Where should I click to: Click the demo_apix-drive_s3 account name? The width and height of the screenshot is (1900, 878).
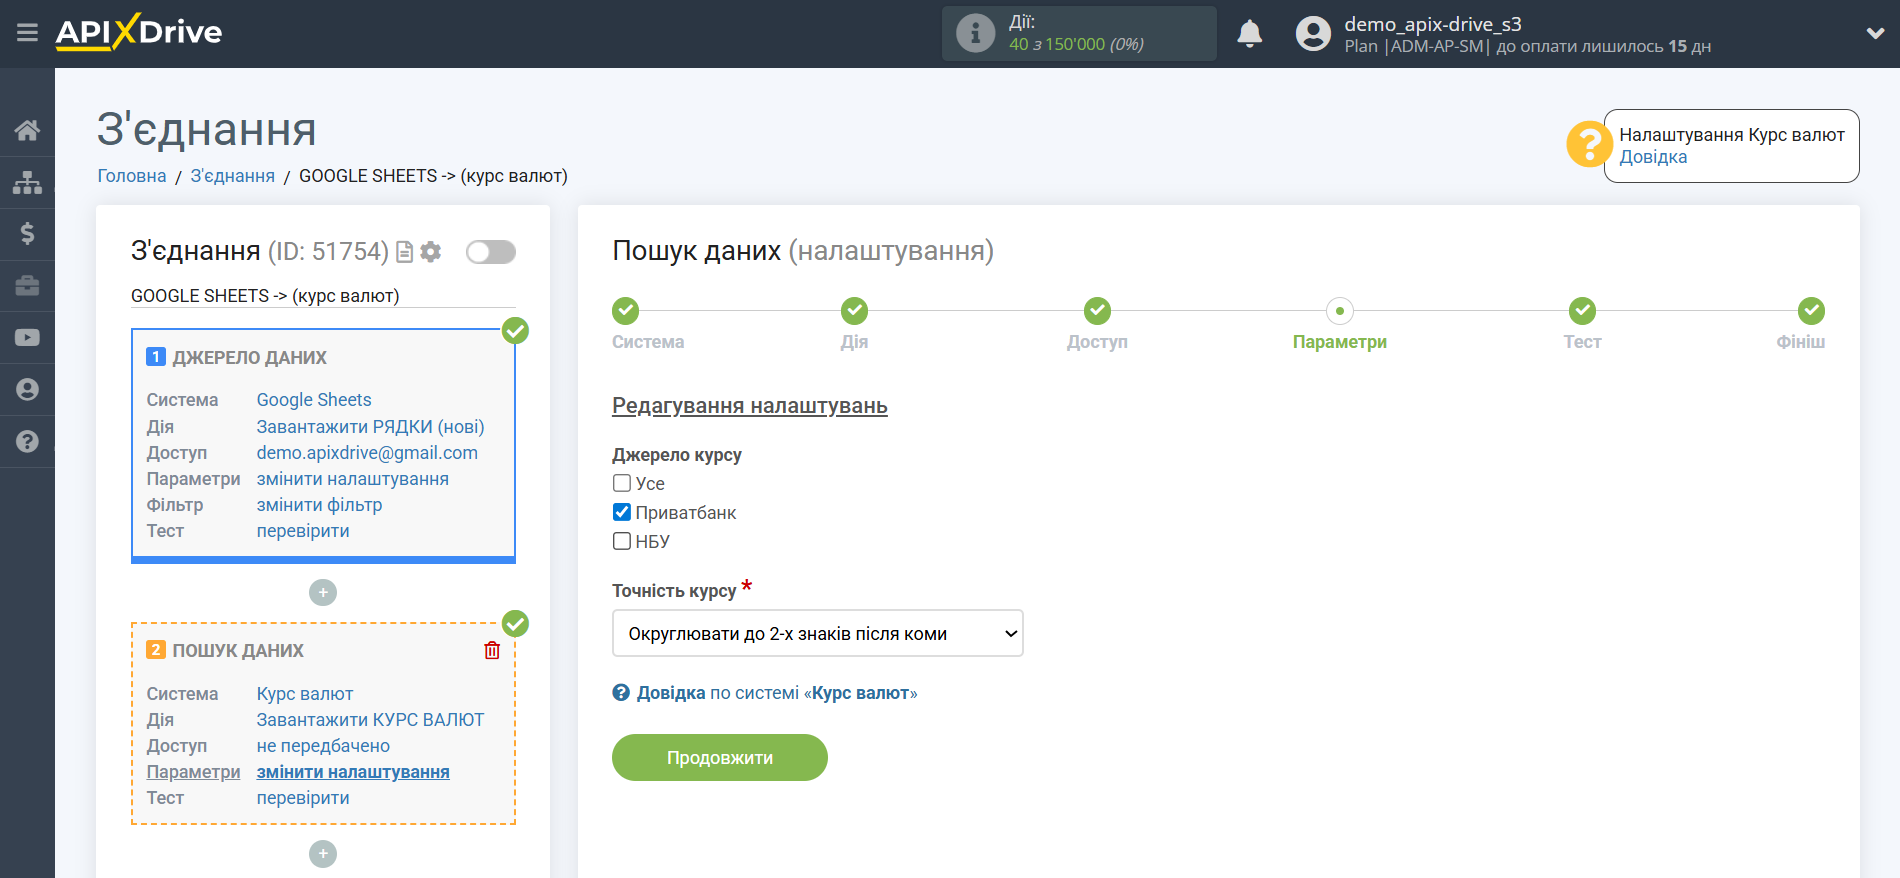pyautogui.click(x=1432, y=24)
